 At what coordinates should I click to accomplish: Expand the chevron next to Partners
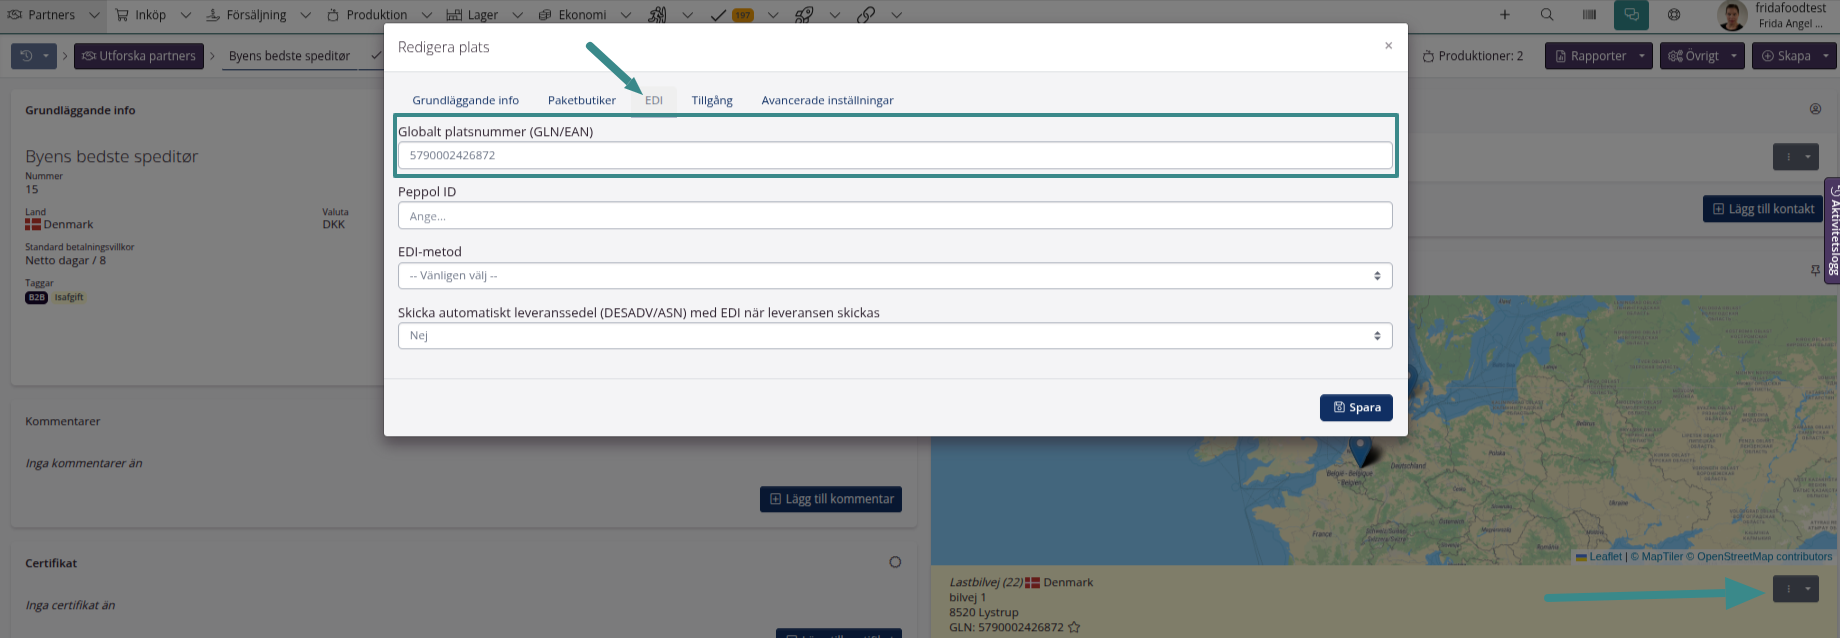tap(94, 15)
